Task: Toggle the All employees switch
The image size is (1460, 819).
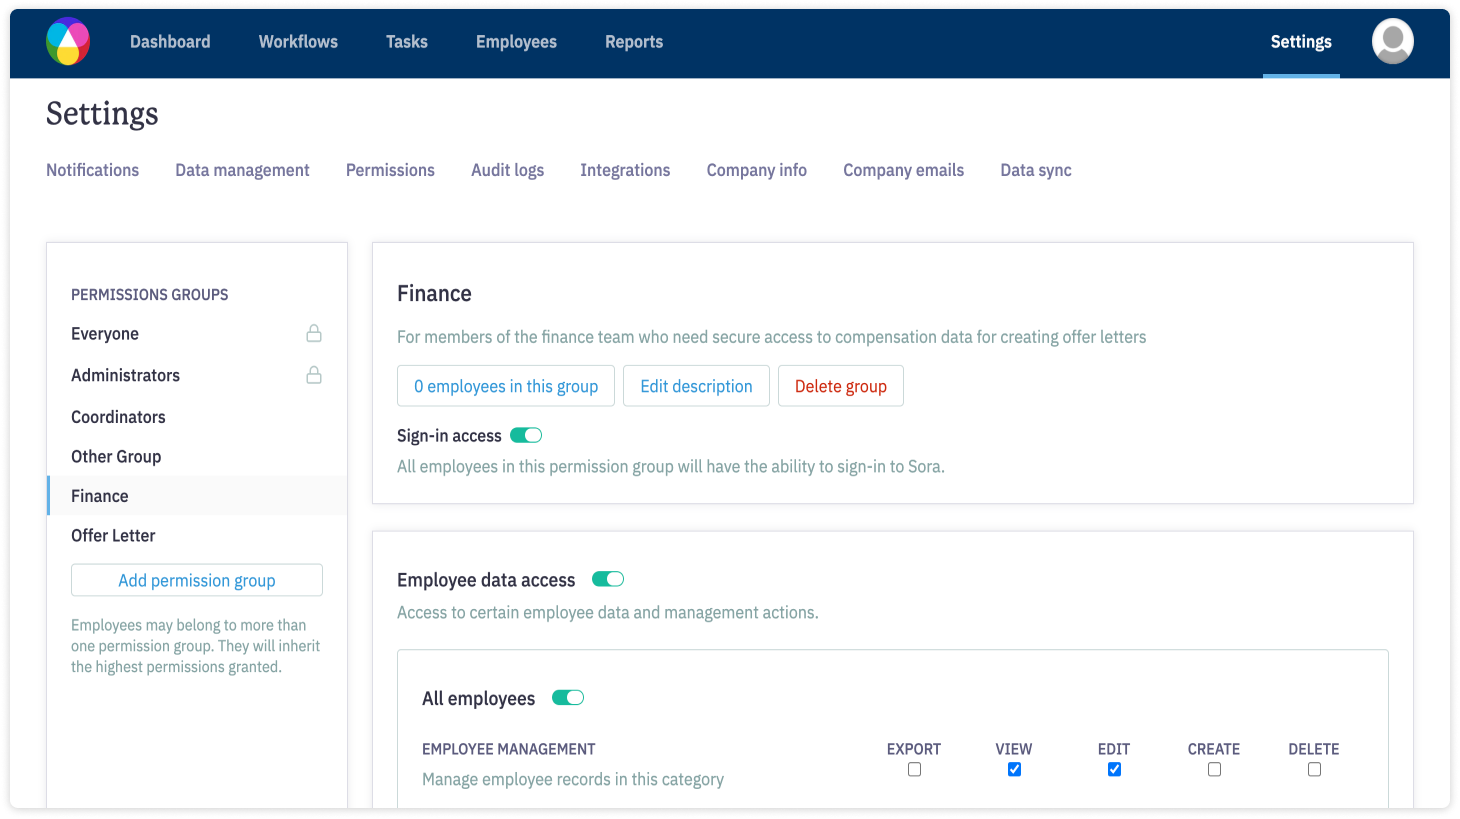Action: tap(568, 697)
